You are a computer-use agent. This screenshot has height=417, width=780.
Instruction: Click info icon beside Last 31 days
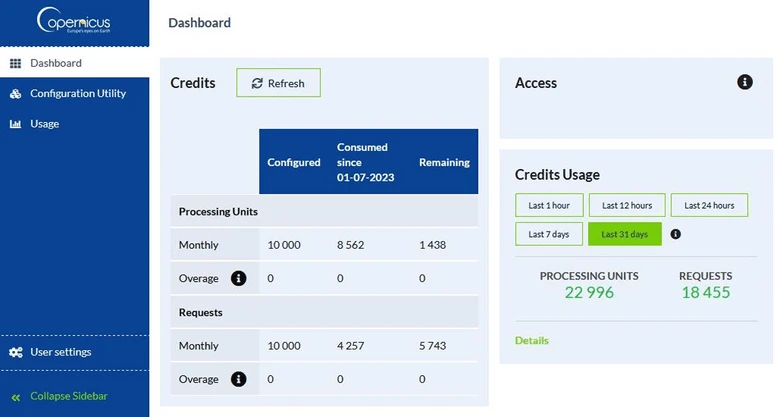[x=676, y=234]
